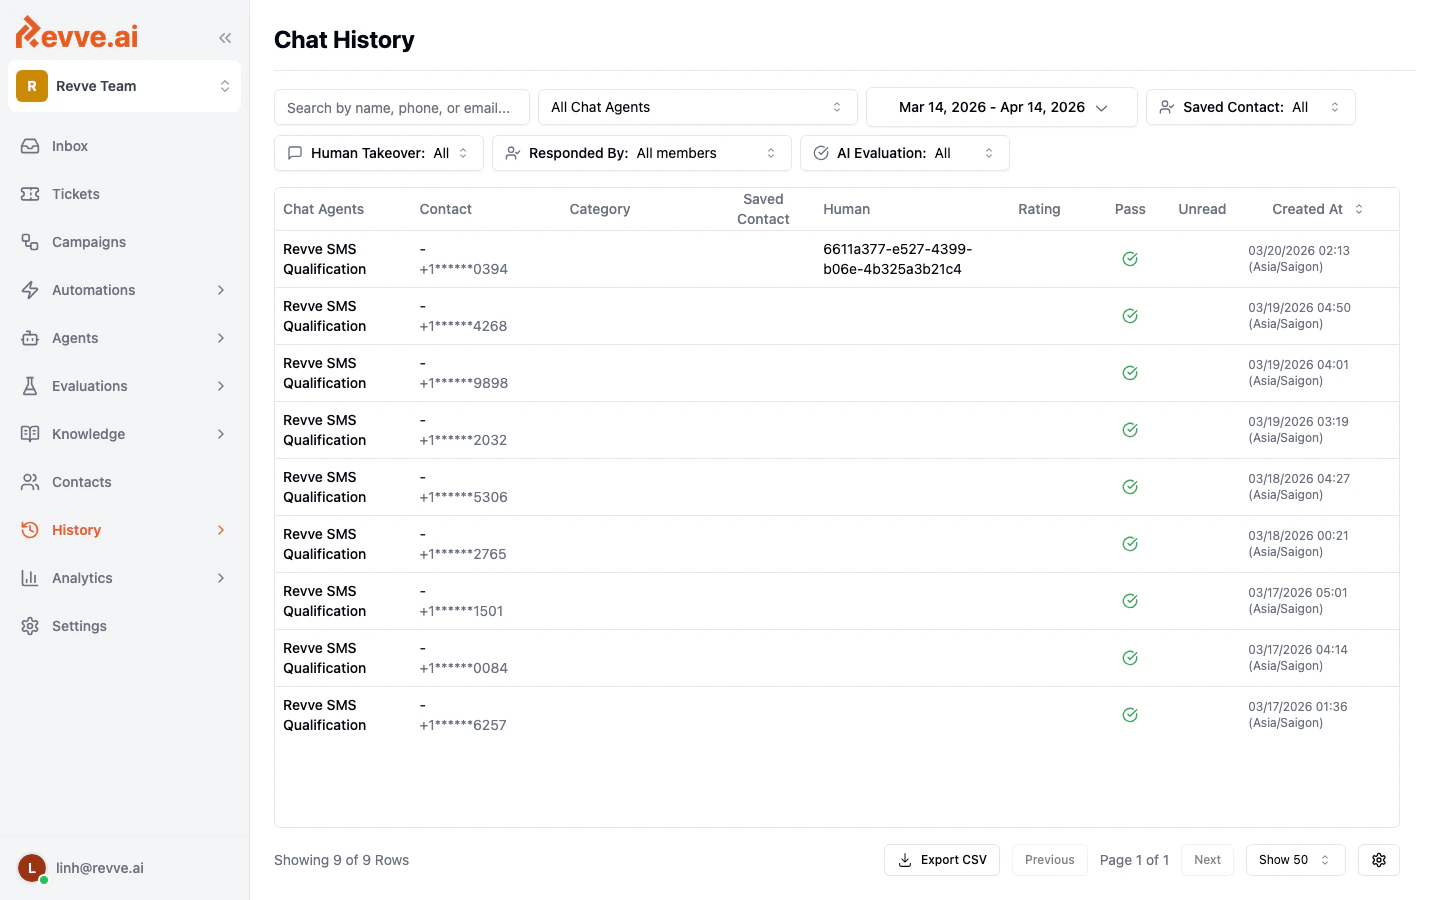The width and height of the screenshot is (1440, 900).
Task: Click the Agents robot icon
Action: tap(30, 338)
